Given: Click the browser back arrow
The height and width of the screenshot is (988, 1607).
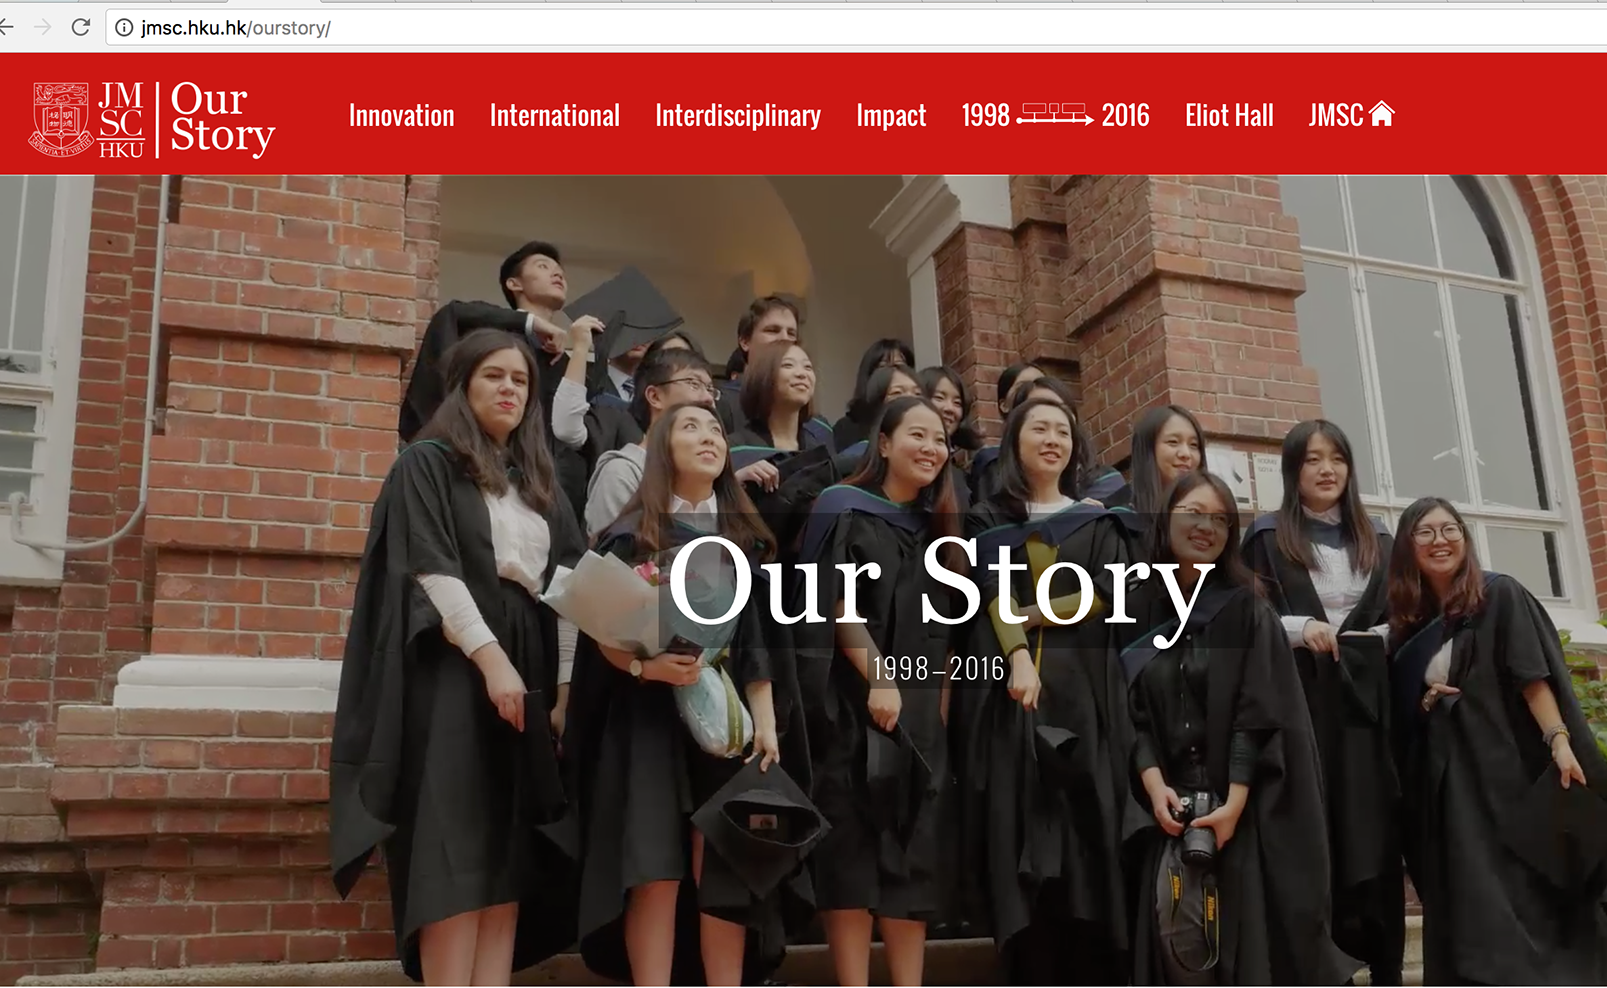Looking at the screenshot, I should coord(6,27).
